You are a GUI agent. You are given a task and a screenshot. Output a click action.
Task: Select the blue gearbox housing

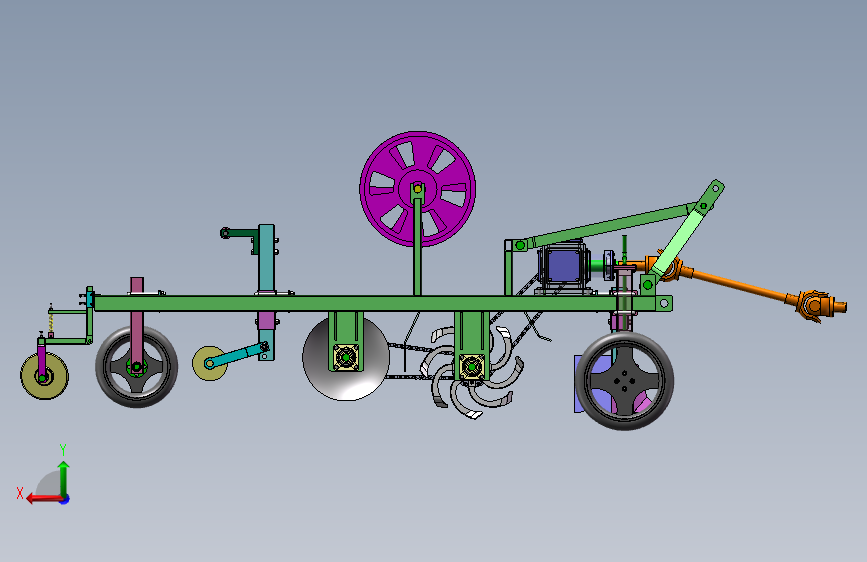(563, 266)
